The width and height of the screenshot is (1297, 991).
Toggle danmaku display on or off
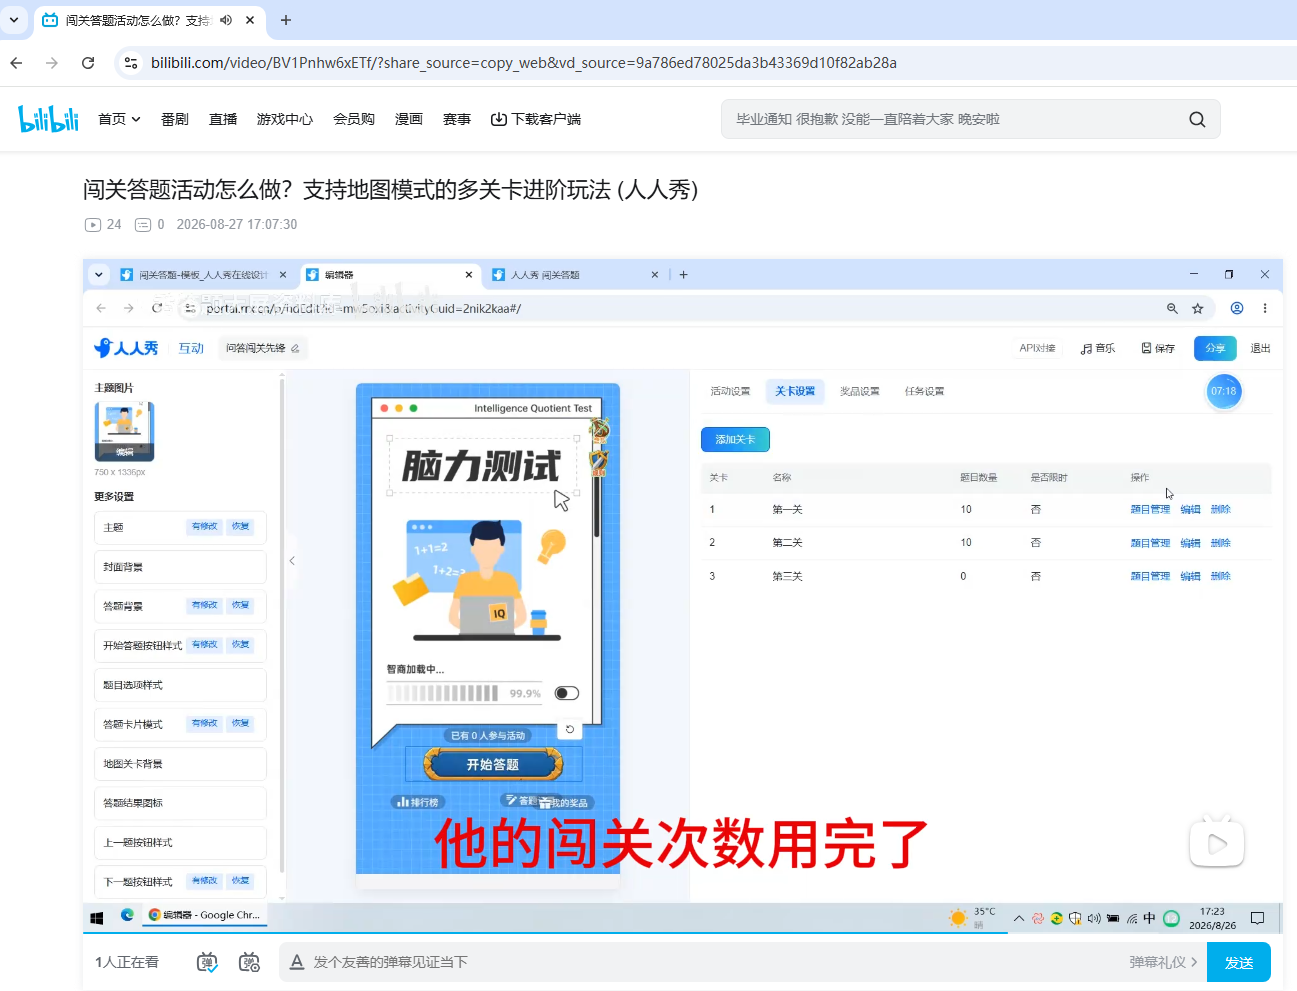[x=207, y=962]
